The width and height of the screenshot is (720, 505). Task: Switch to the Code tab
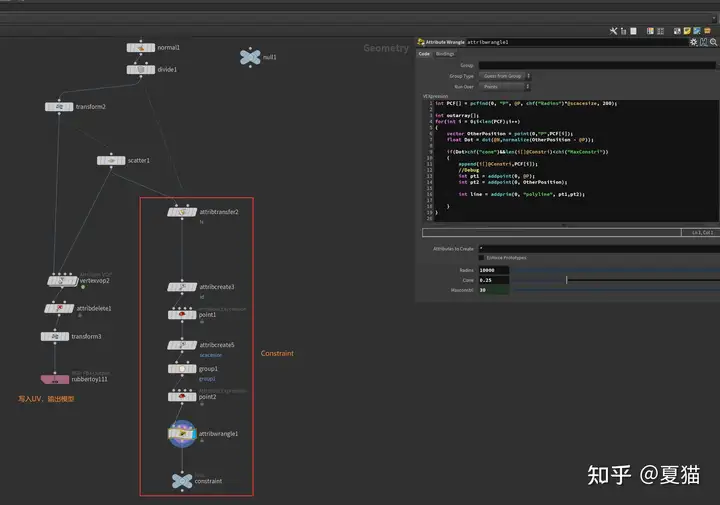tap(424, 54)
